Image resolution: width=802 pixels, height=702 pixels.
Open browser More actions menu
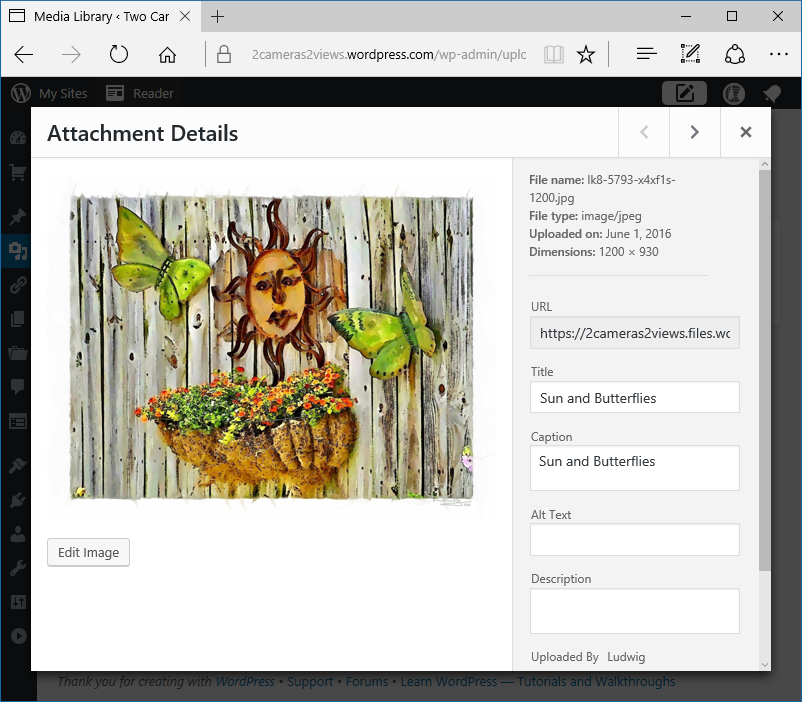click(779, 54)
